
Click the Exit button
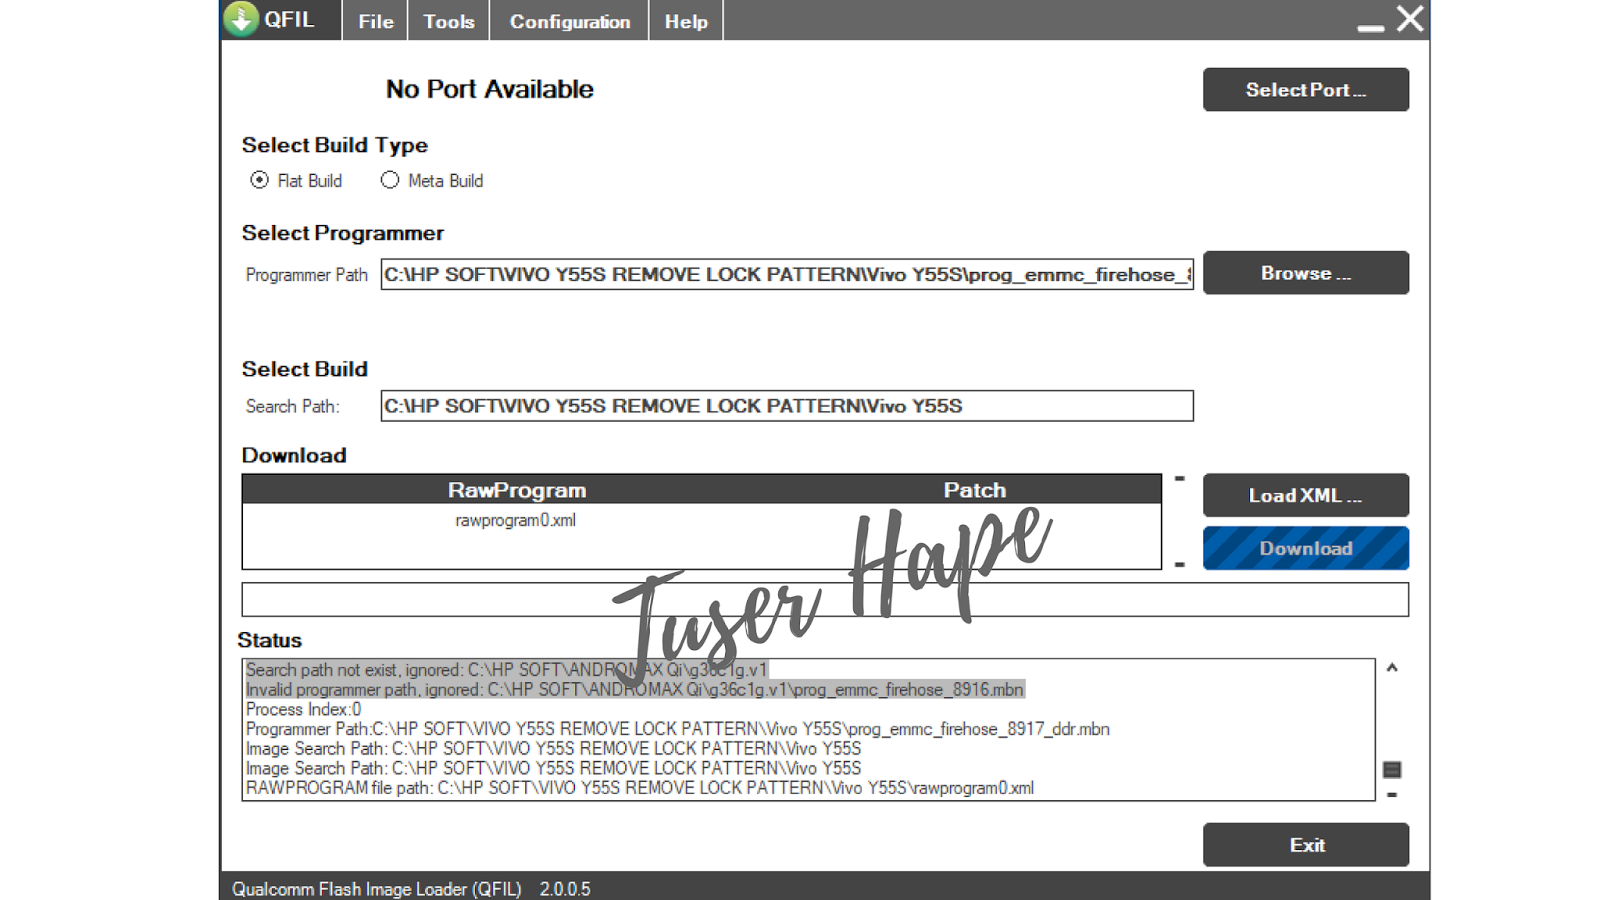[1306, 845]
